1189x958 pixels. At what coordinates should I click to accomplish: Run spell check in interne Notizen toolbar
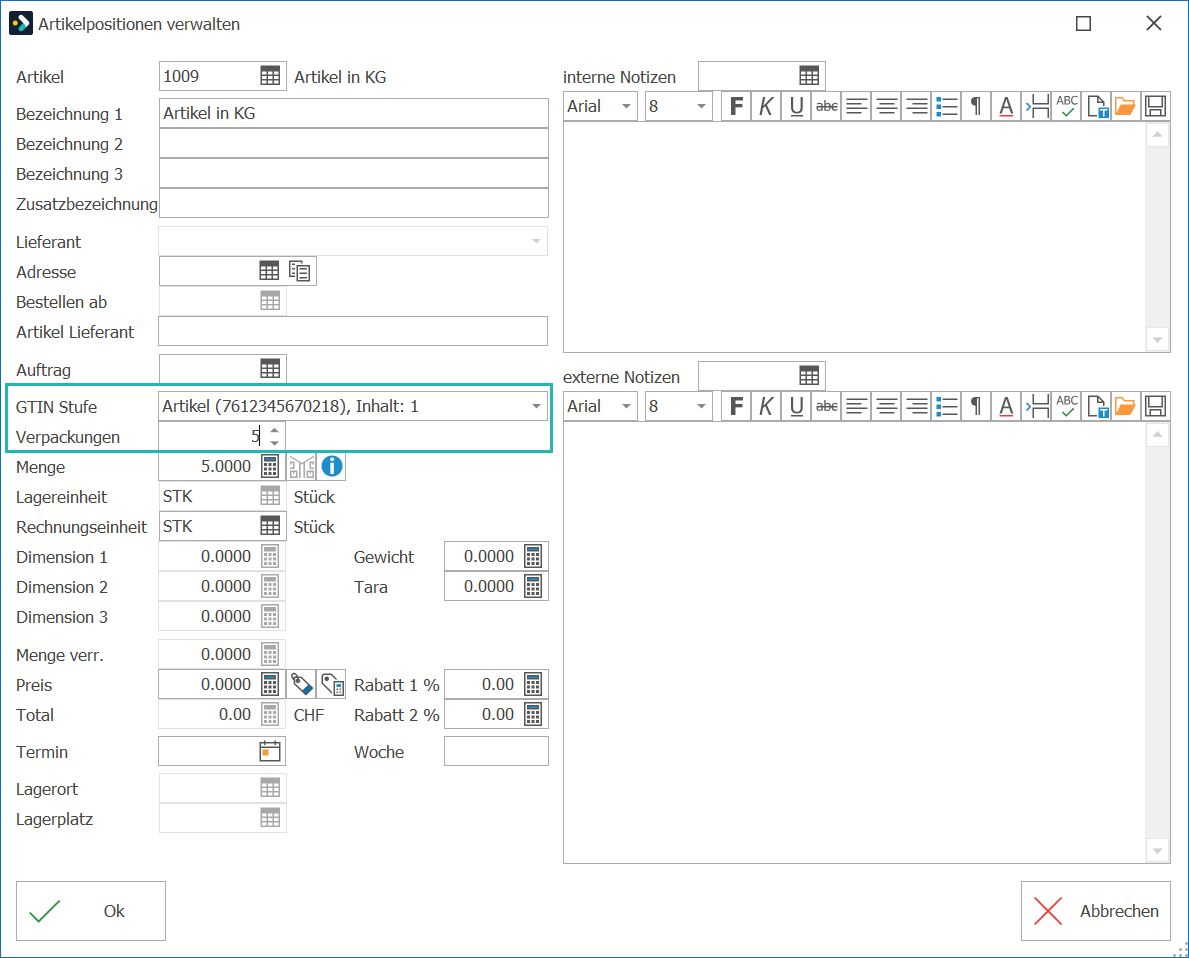[1067, 106]
